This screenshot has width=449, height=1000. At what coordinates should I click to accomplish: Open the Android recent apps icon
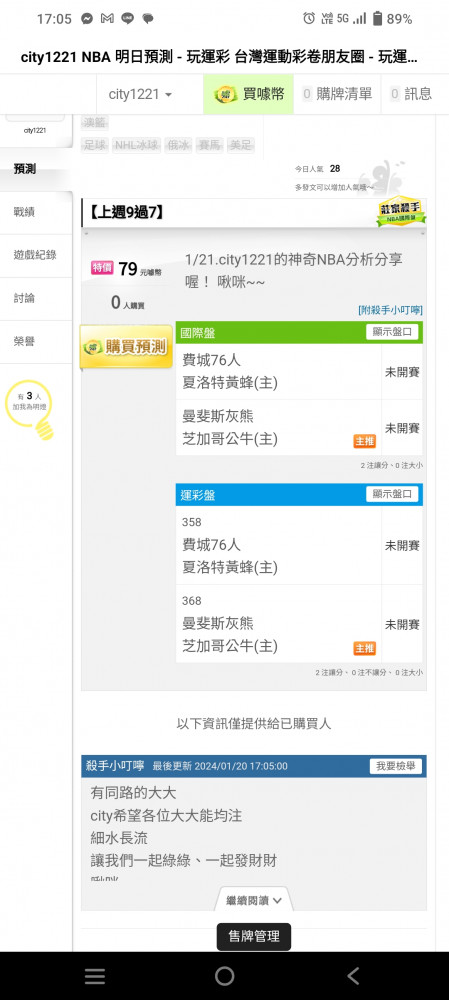tap(95, 976)
